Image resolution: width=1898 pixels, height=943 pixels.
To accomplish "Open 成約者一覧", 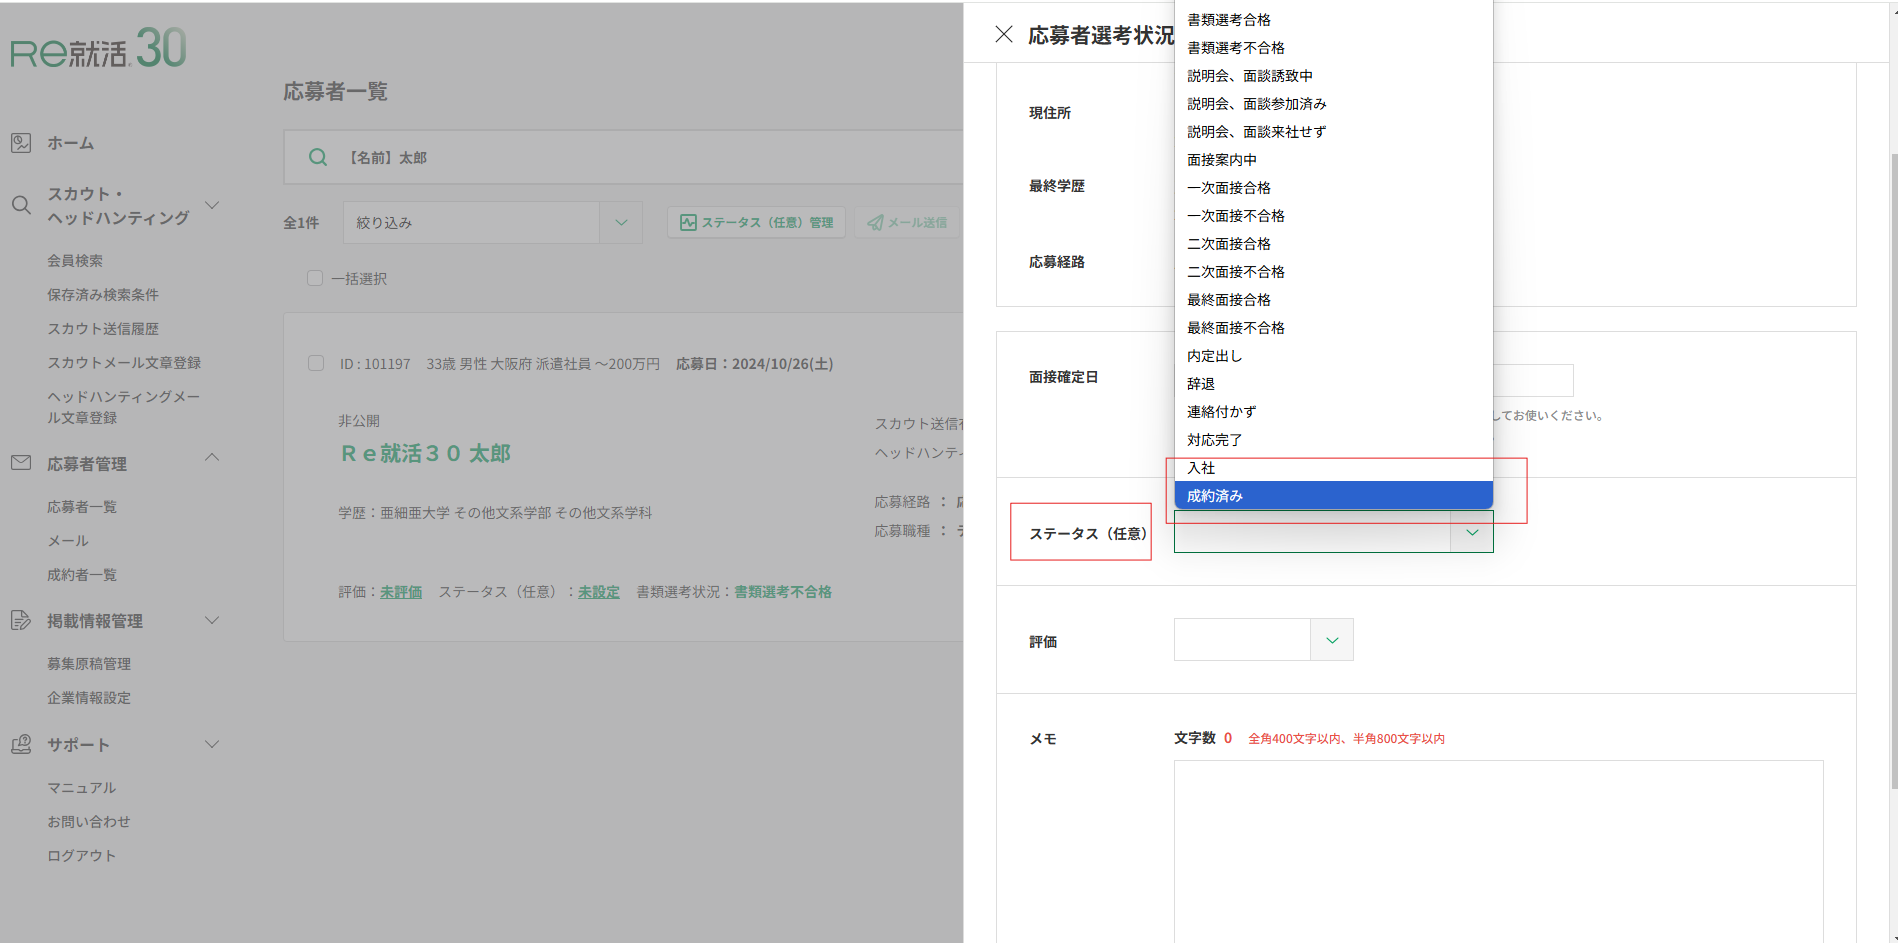I will coord(82,574).
